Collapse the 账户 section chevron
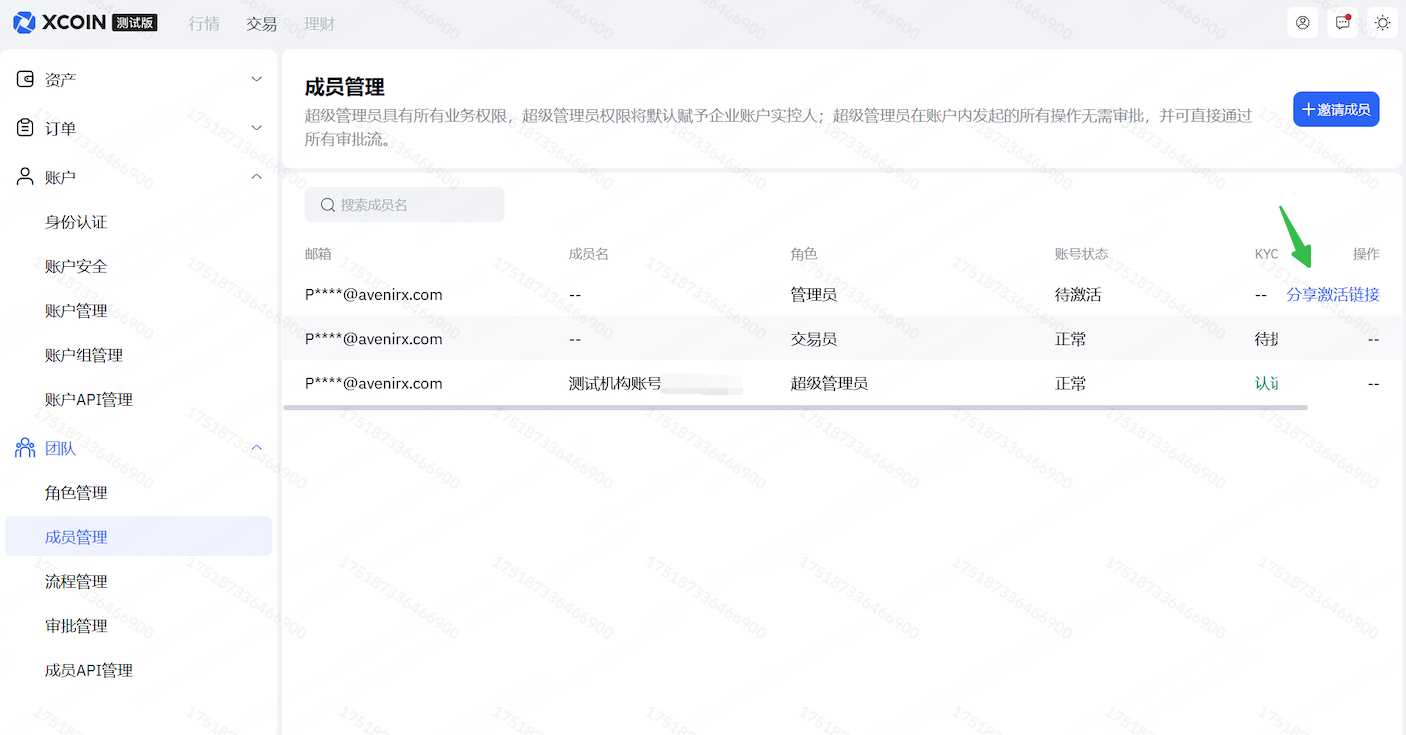 pyautogui.click(x=256, y=177)
